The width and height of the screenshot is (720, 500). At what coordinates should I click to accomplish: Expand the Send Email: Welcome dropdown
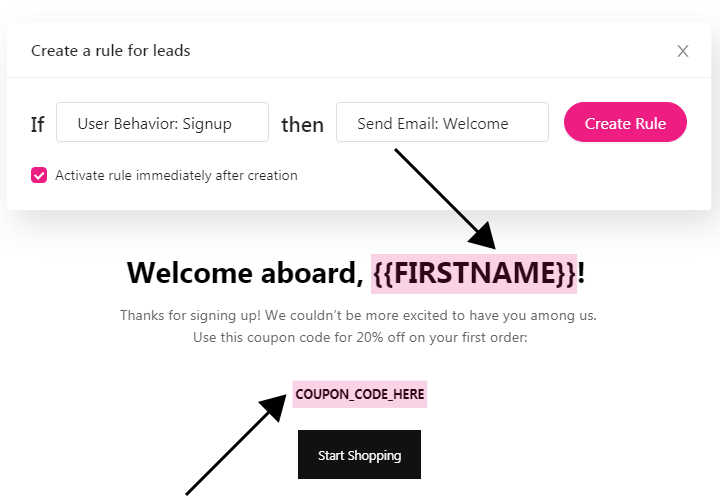[442, 123]
